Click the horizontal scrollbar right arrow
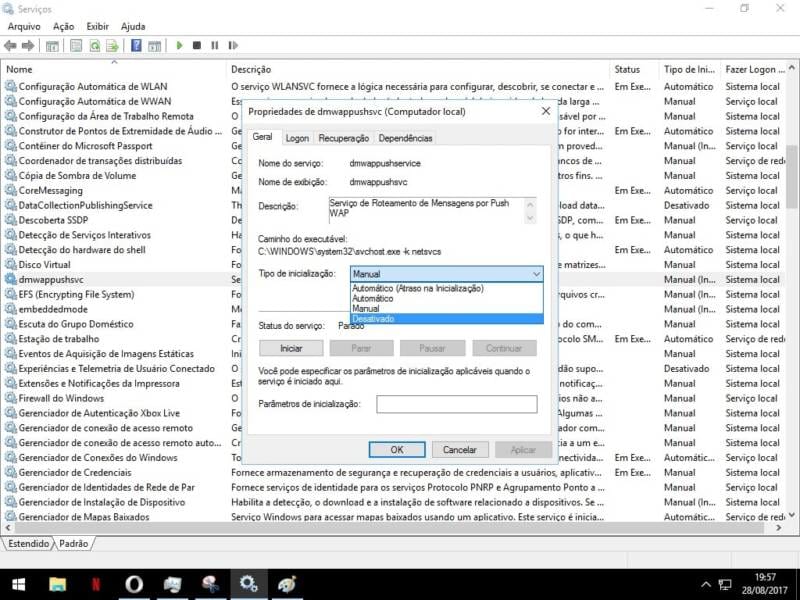This screenshot has width=800, height=600. click(779, 528)
